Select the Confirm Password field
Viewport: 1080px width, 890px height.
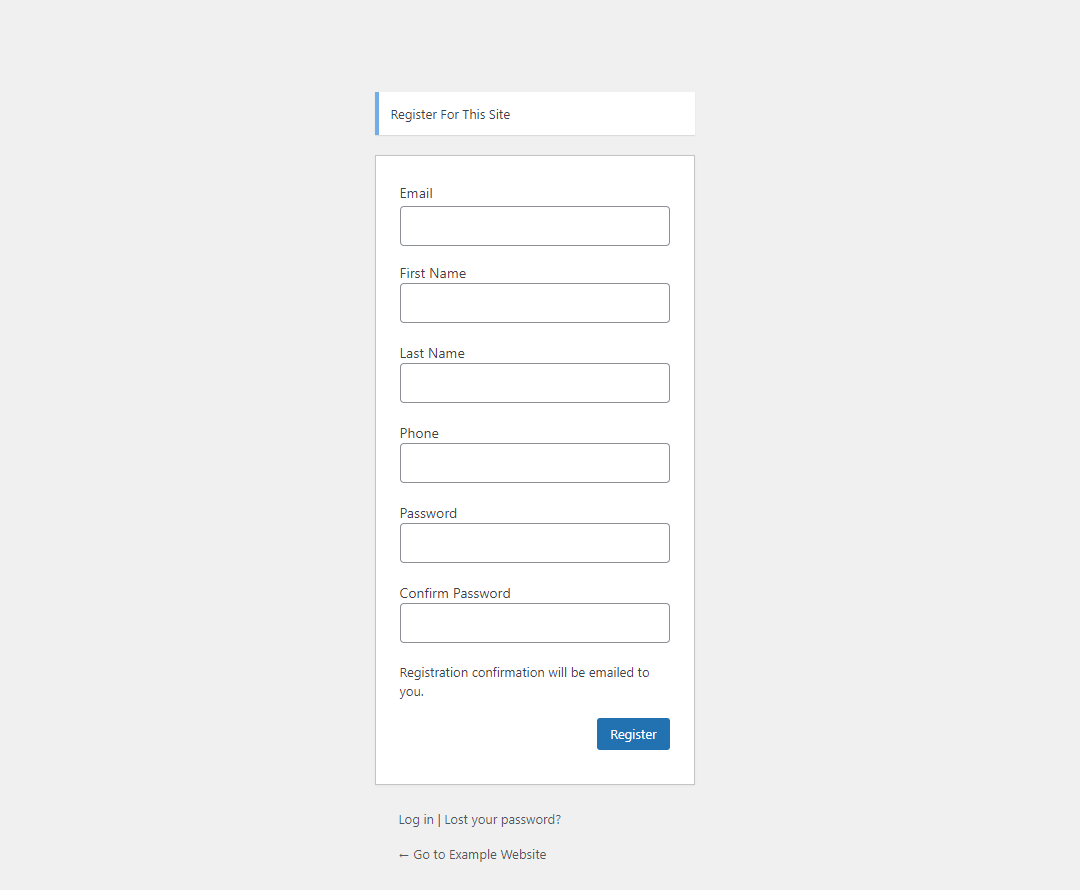[x=534, y=623]
